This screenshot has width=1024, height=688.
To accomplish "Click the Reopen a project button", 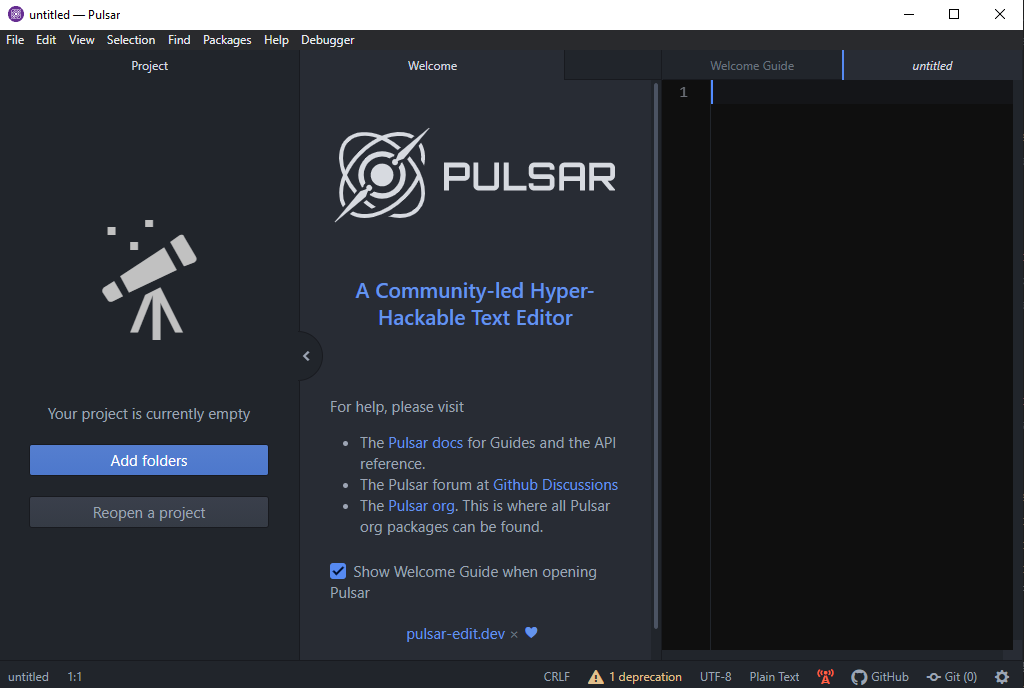I will [148, 512].
